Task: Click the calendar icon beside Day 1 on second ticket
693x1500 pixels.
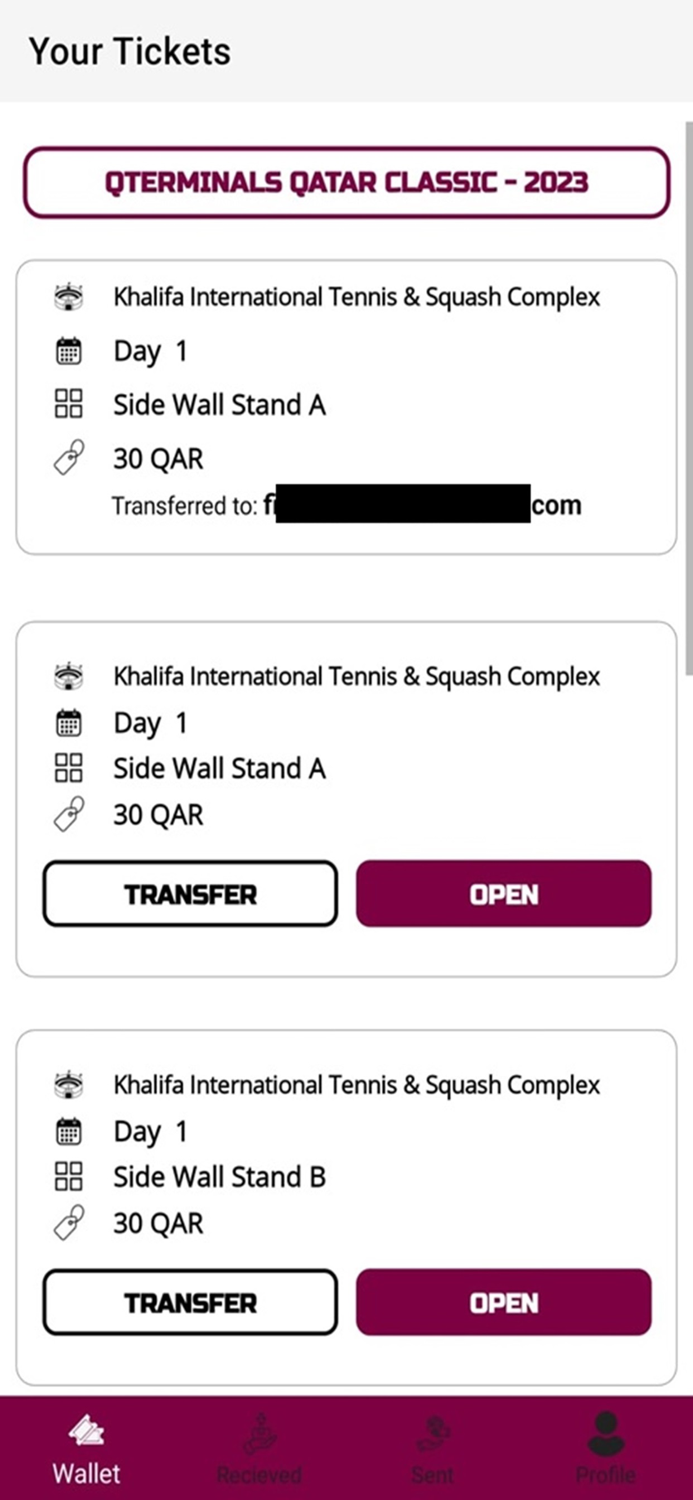Action: pyautogui.click(x=68, y=722)
